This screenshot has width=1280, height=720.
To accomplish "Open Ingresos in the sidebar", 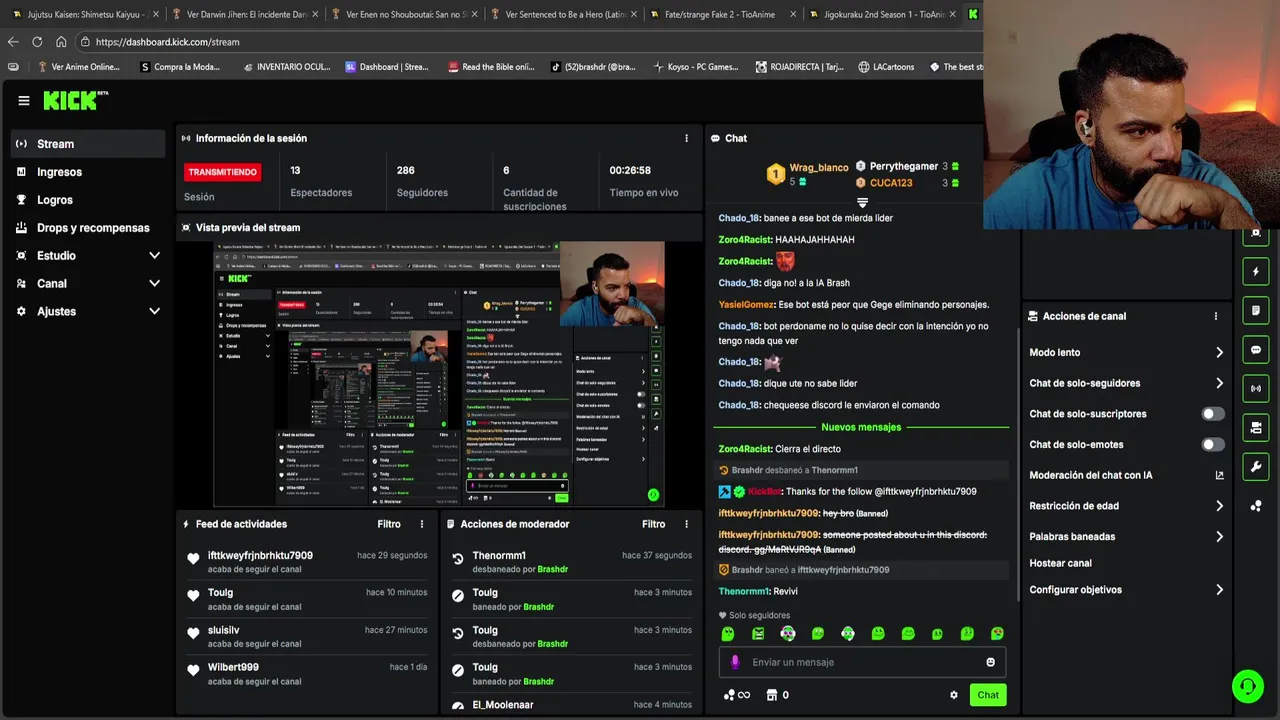I will (x=88, y=172).
